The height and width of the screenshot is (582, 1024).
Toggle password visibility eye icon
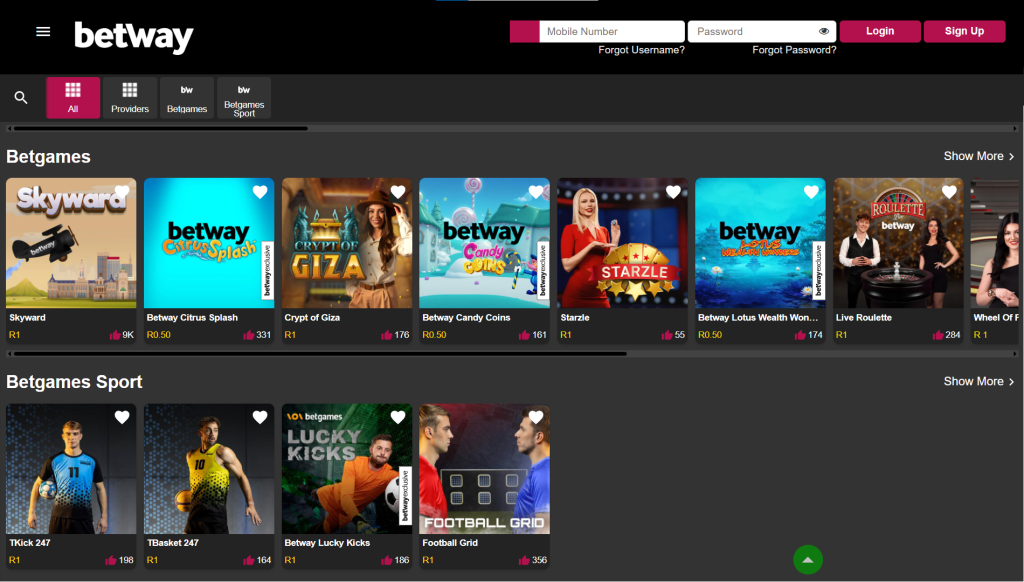[x=824, y=31]
